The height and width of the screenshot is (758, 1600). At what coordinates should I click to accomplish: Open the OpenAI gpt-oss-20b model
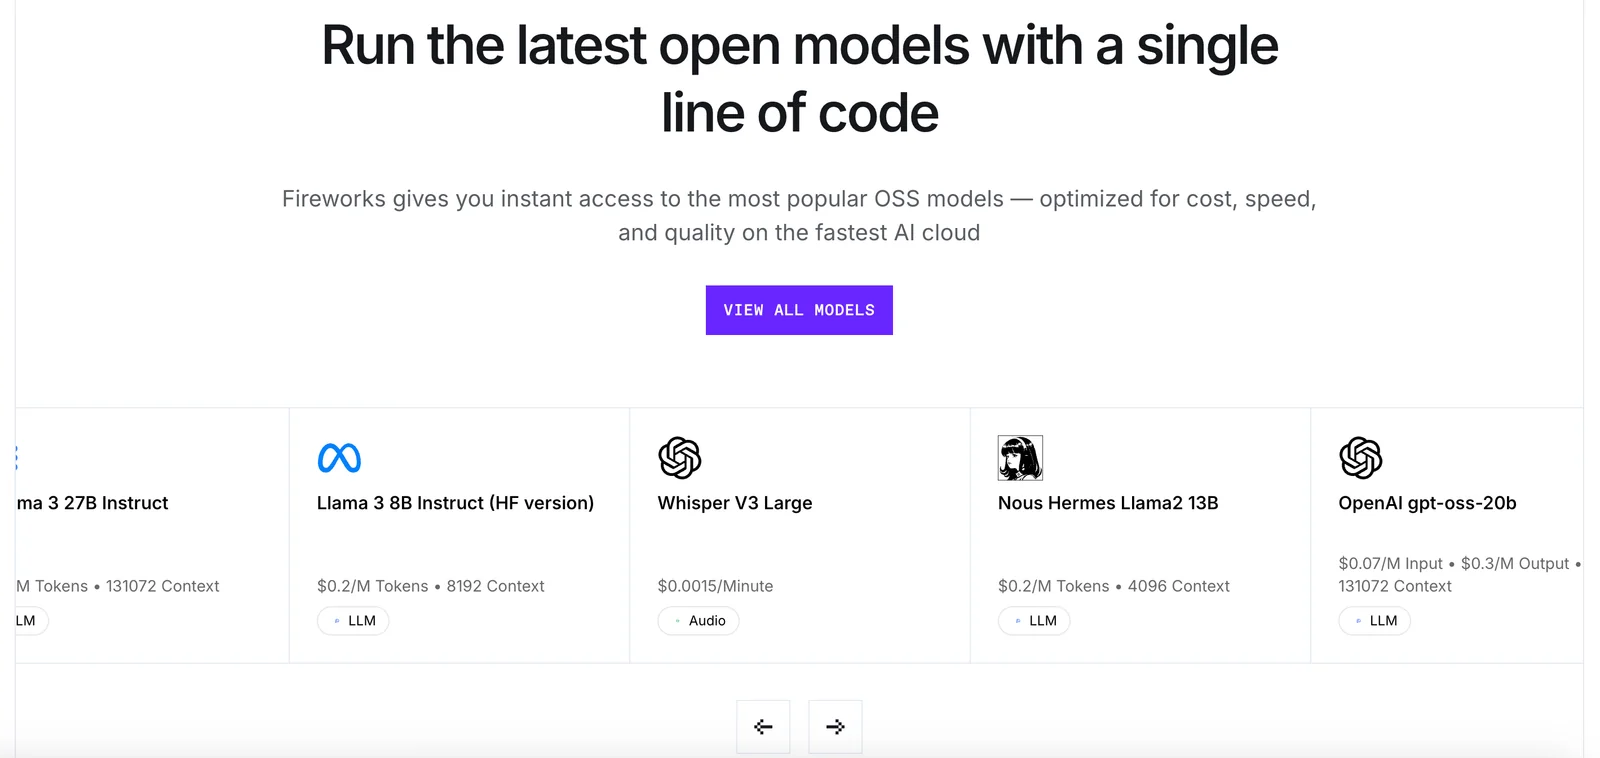[1427, 503]
